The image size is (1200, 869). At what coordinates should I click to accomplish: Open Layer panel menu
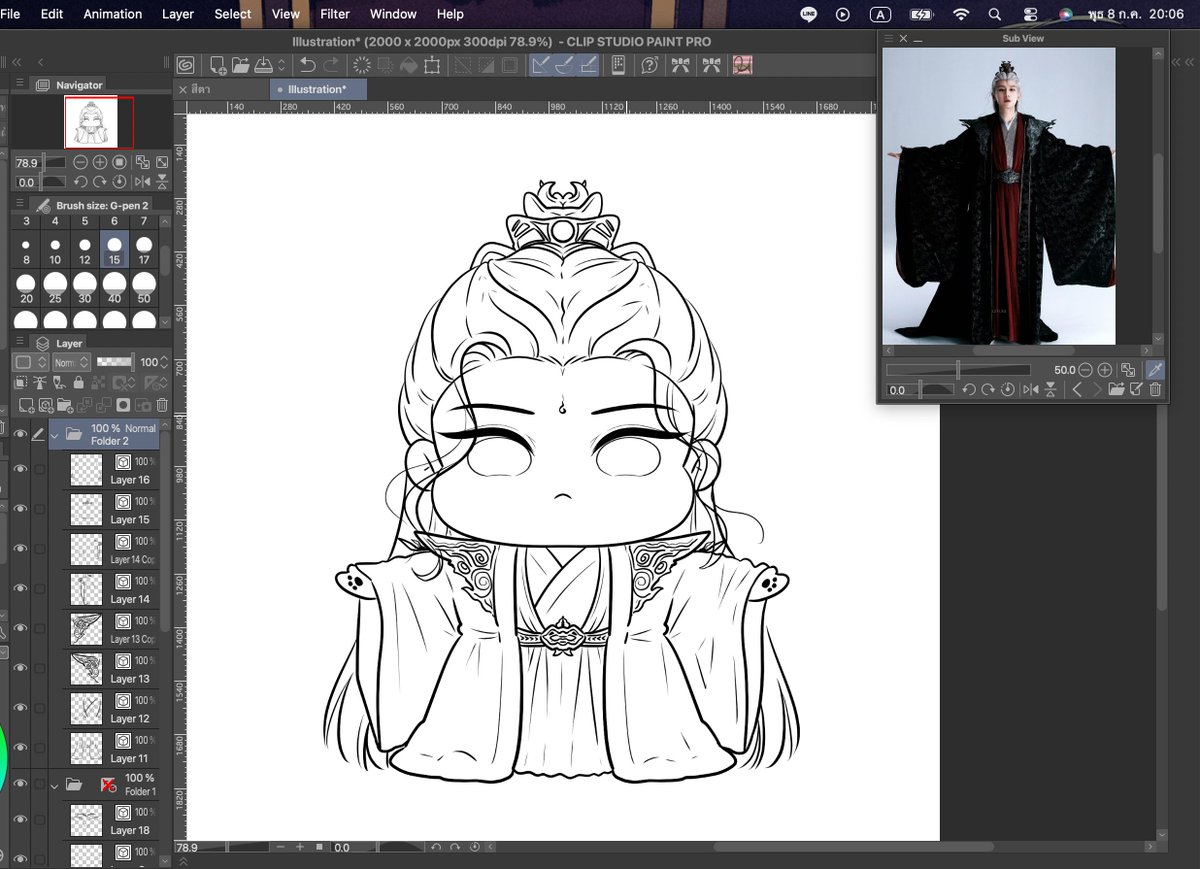[x=19, y=342]
